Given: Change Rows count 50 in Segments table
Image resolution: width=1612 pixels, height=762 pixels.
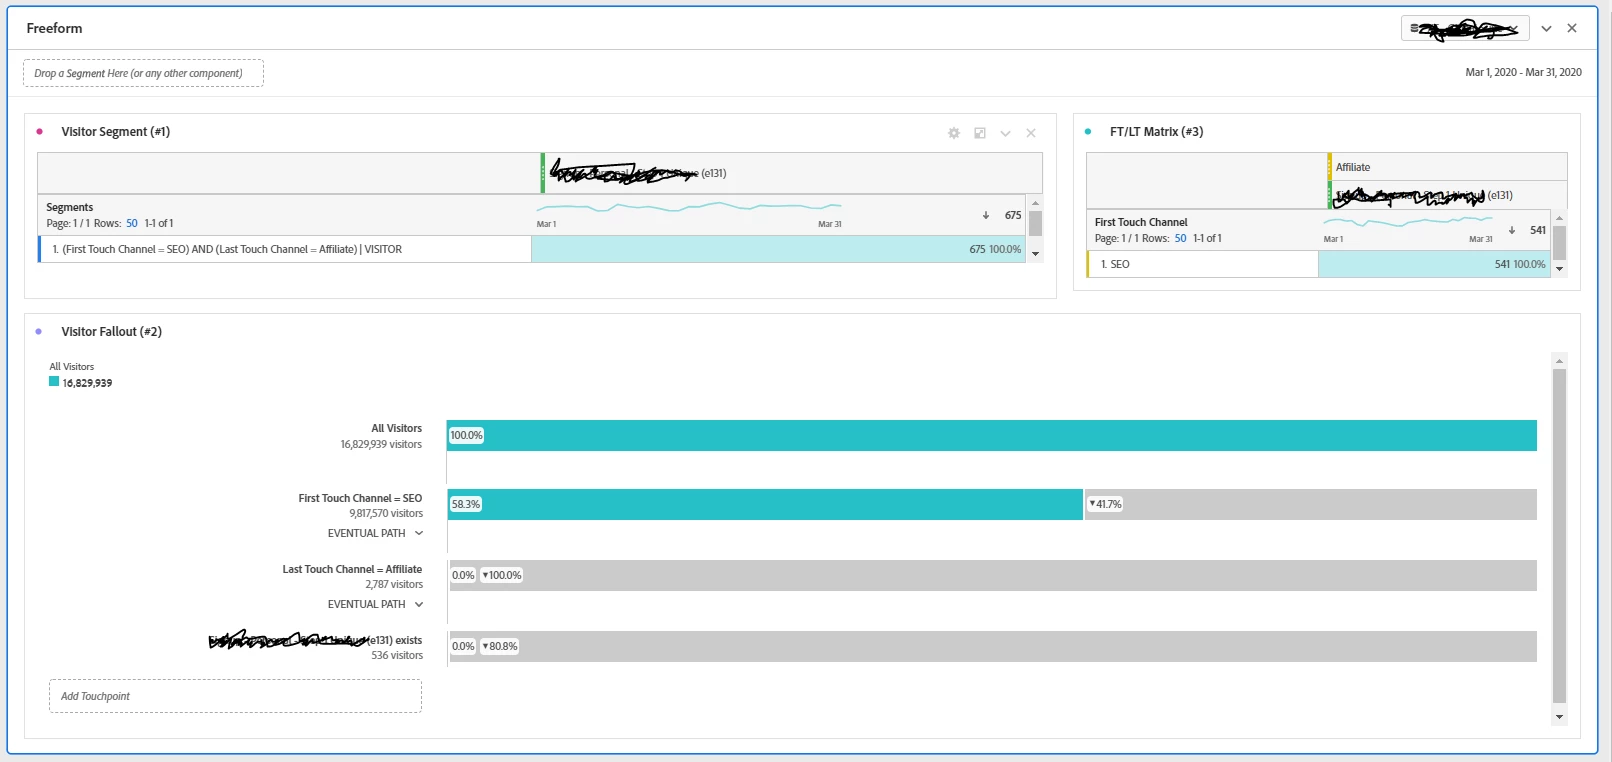Looking at the screenshot, I should click(132, 223).
